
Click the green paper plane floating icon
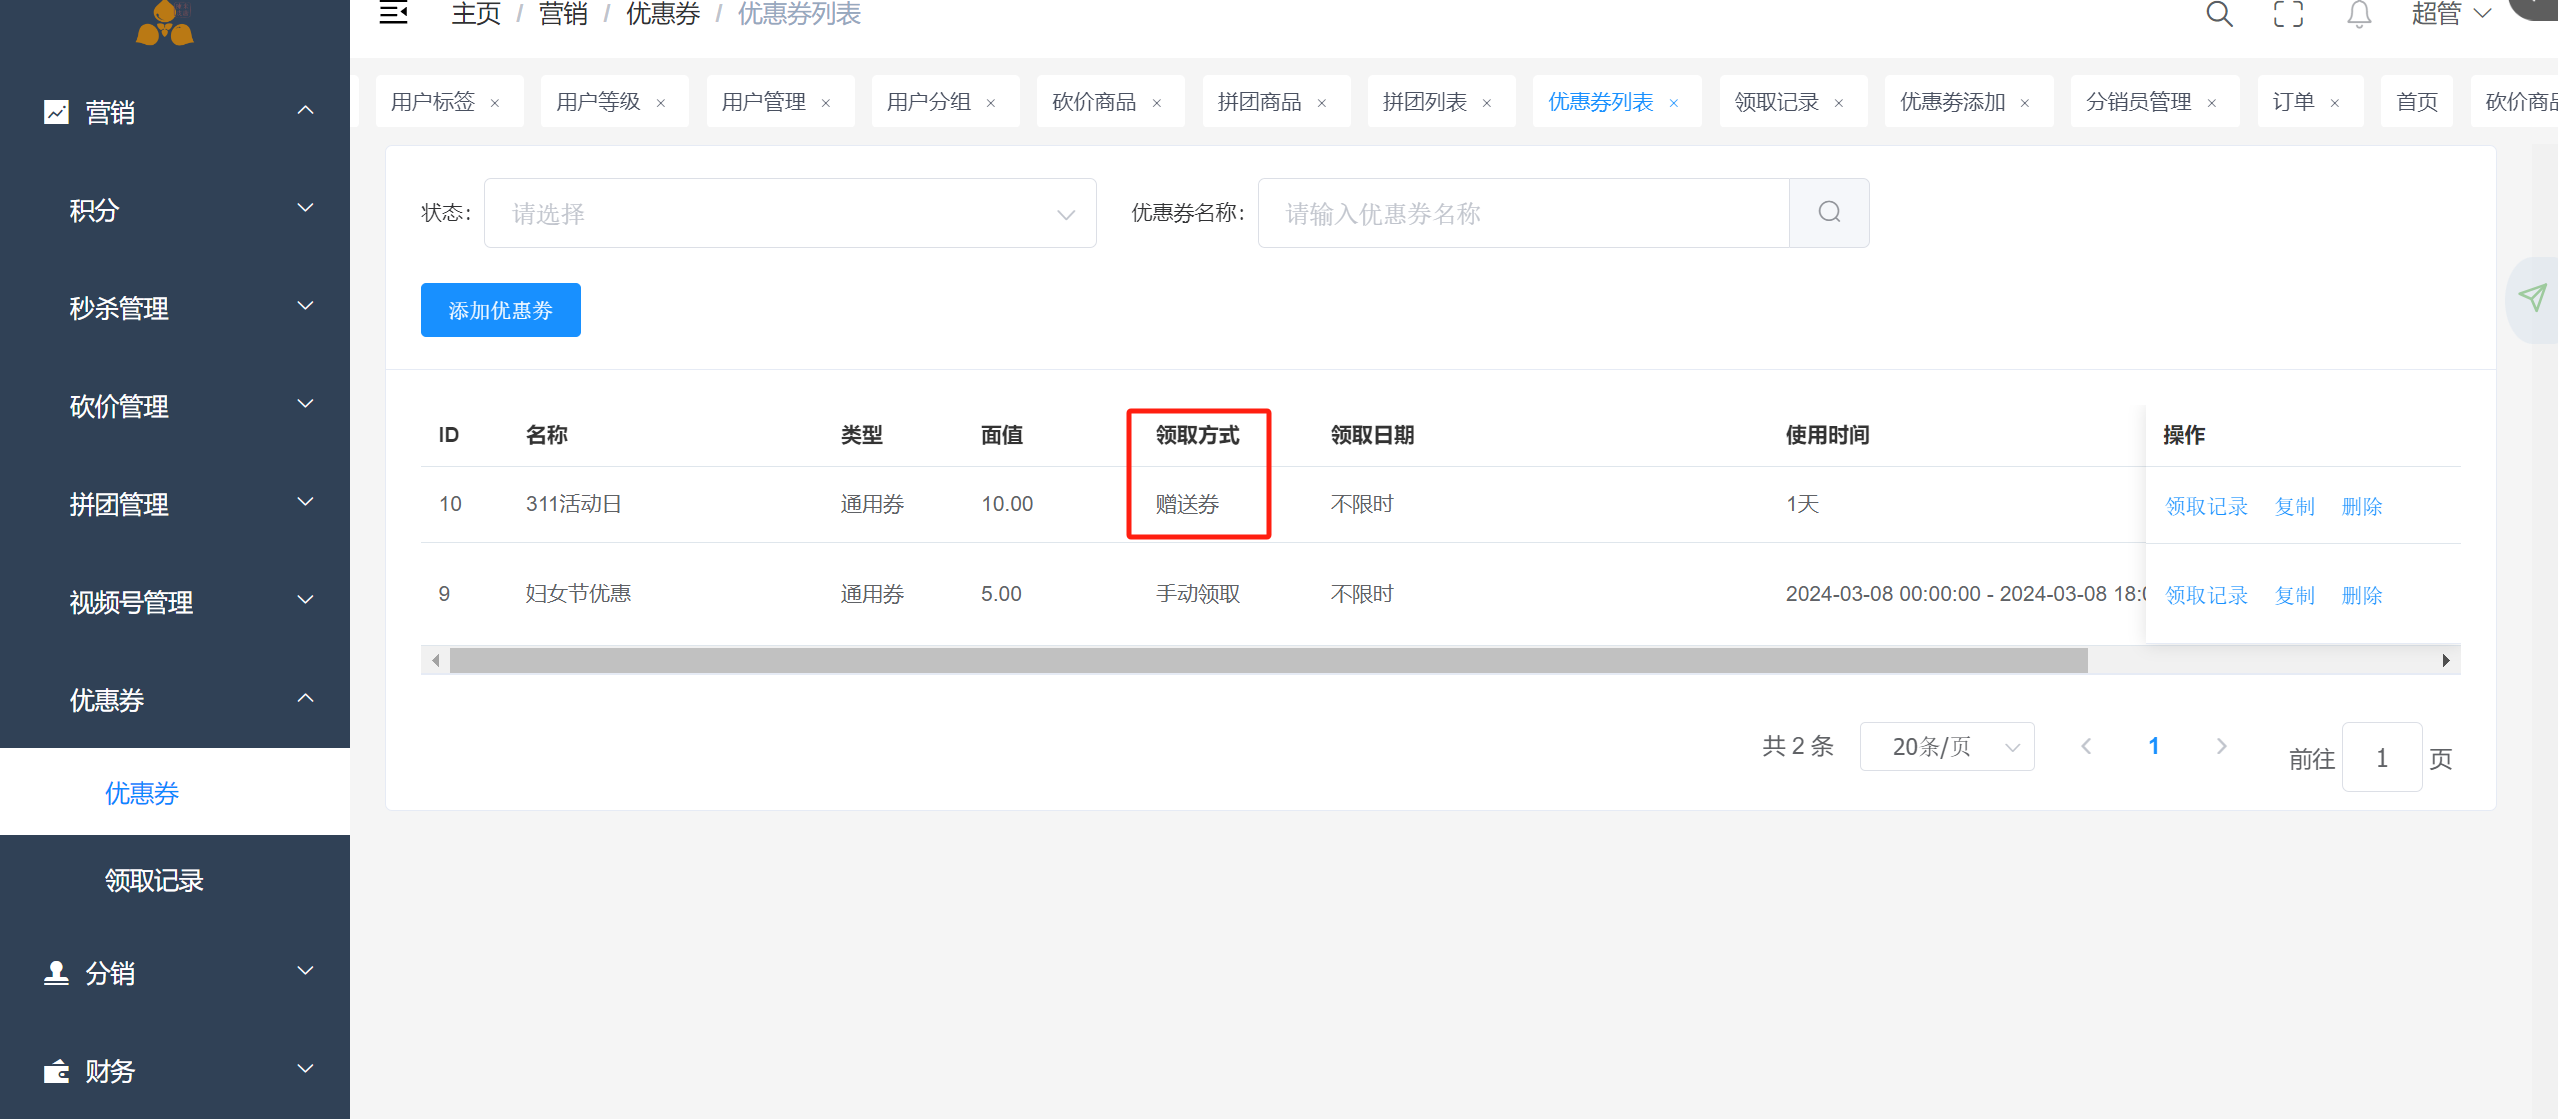[2532, 297]
